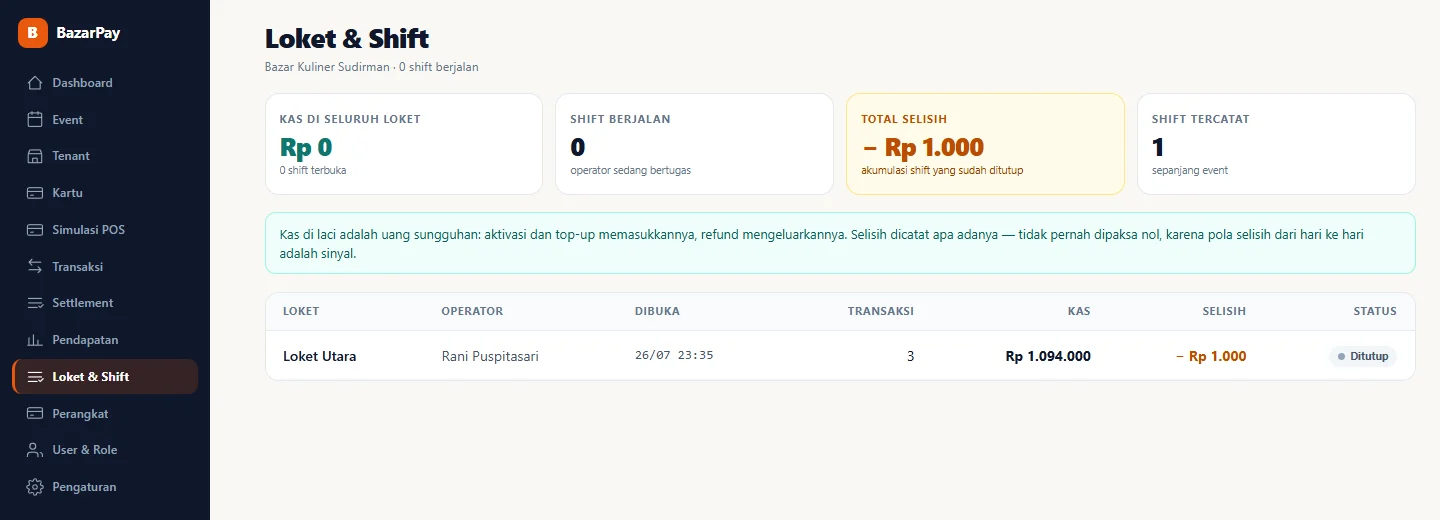
Task: Open the Transaksi page
Action: pos(105,267)
